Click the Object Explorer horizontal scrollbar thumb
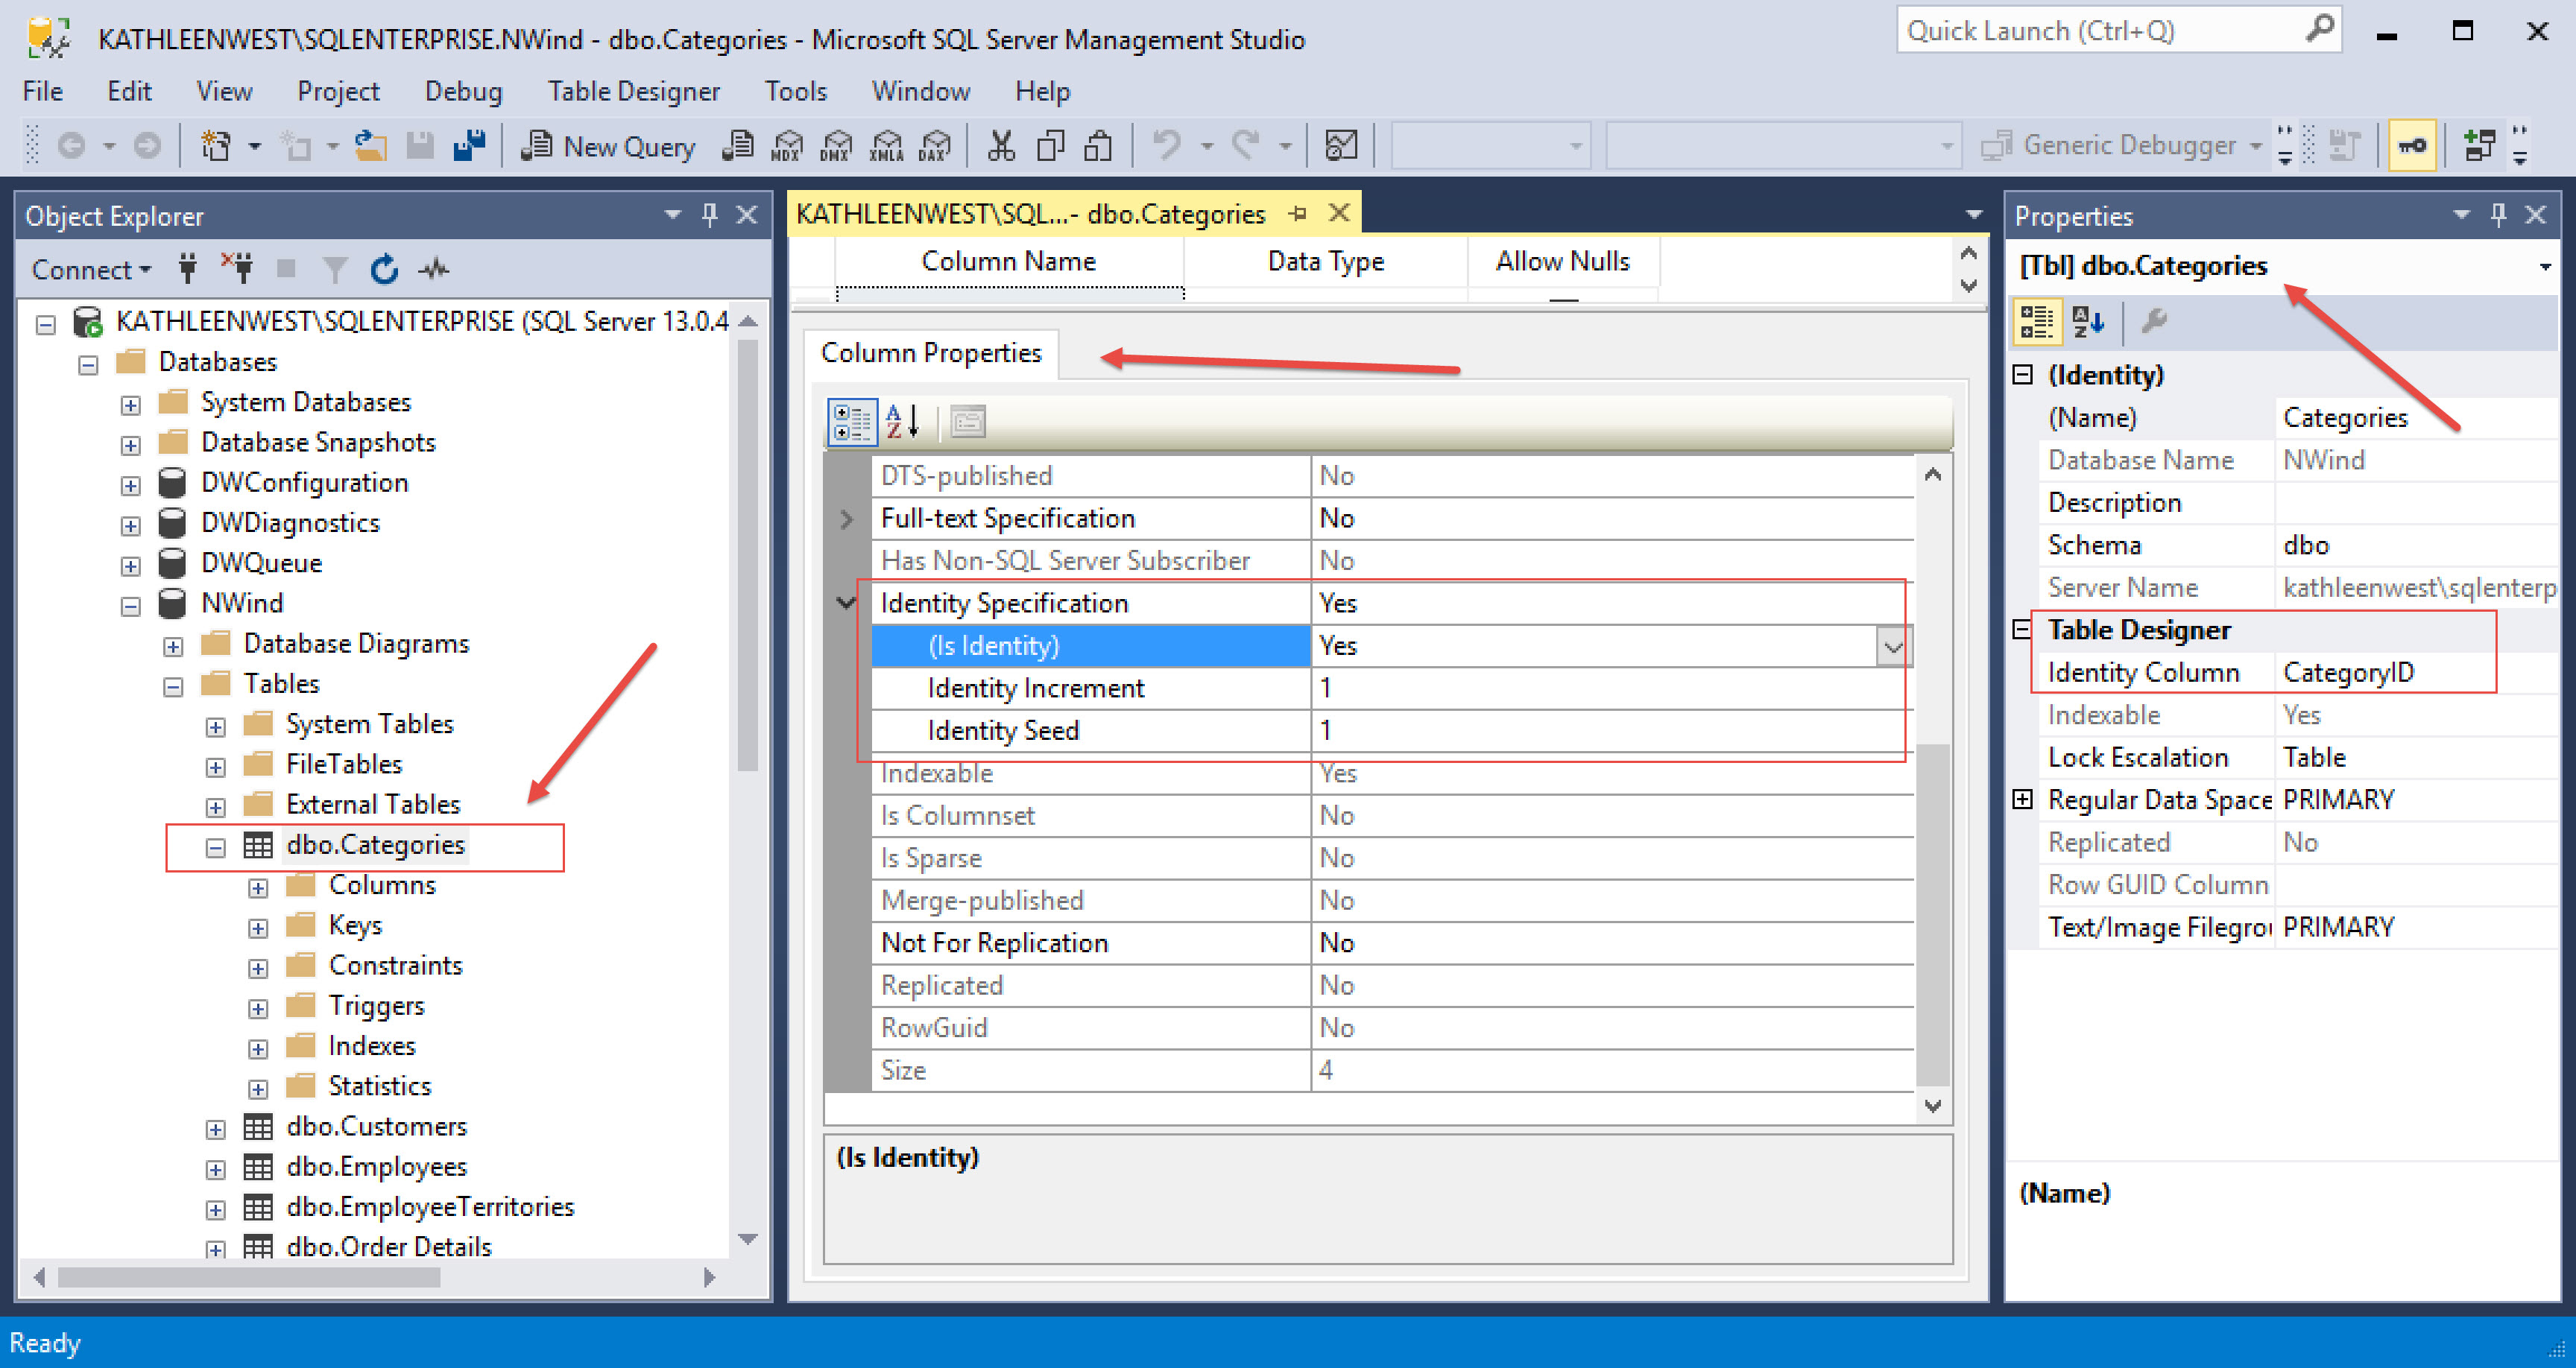Viewport: 2576px width, 1368px height. [x=248, y=1277]
